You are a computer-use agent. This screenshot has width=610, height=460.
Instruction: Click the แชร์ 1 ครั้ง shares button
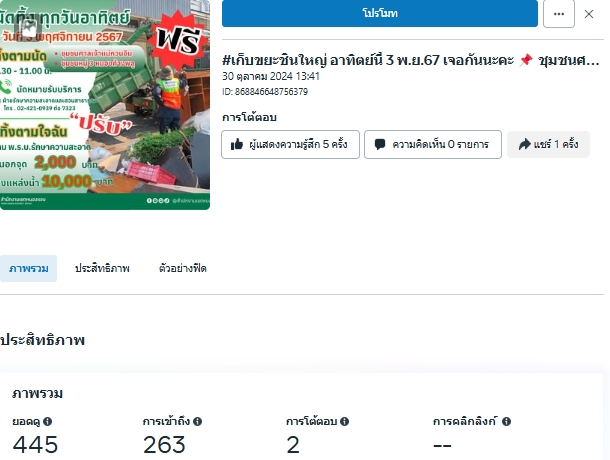548,144
